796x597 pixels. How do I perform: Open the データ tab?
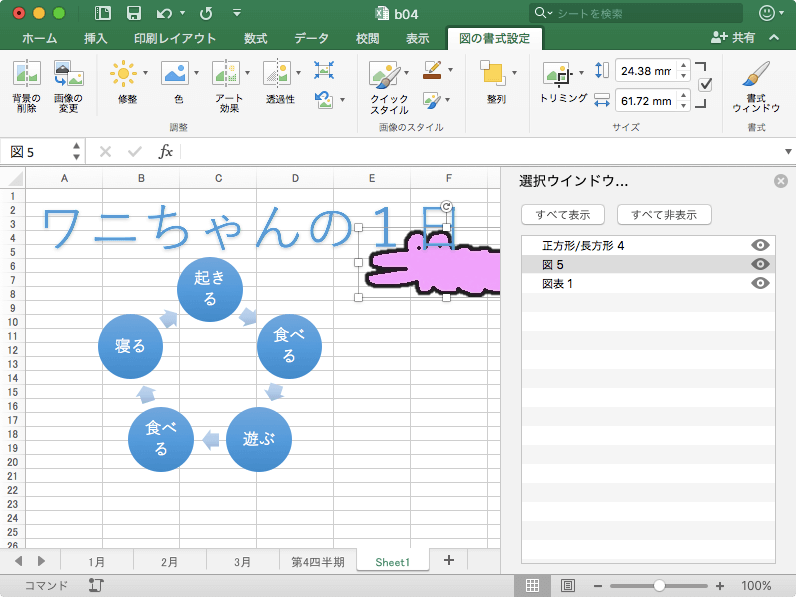[x=311, y=38]
